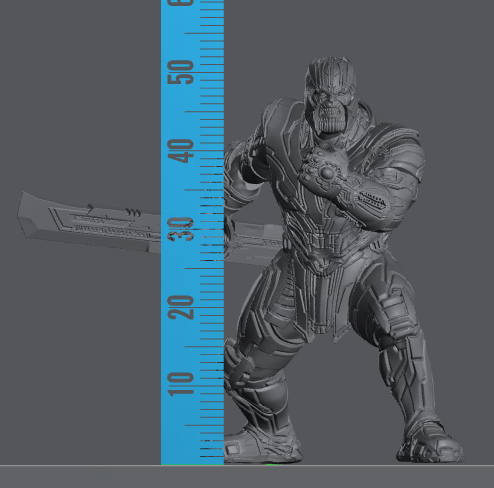Screen dimensions: 494x488
Task: Click the "30" mark on the ruler
Action: point(181,229)
